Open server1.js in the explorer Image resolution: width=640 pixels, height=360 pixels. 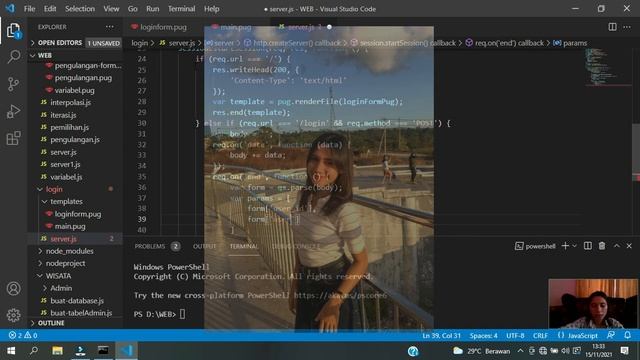65,164
